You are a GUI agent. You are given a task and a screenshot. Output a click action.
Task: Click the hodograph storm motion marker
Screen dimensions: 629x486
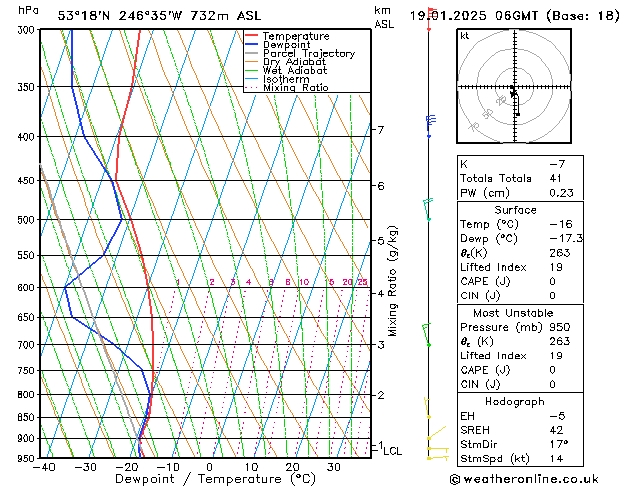(x=513, y=94)
